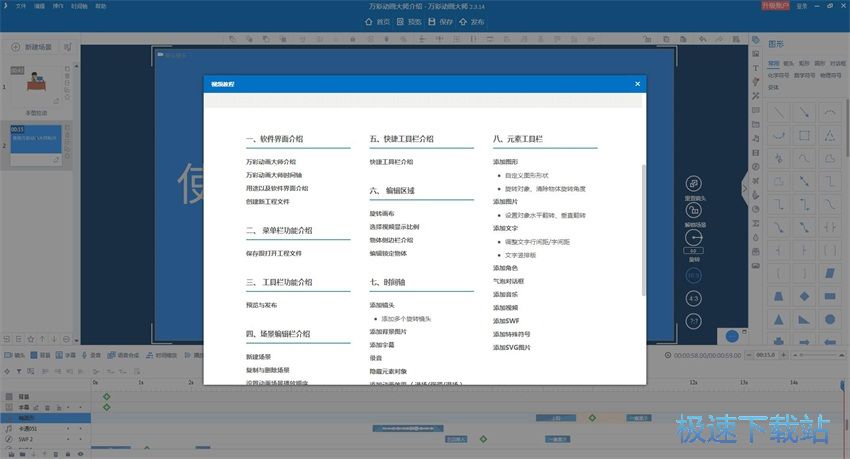The height and width of the screenshot is (459, 850).
Task: Open tutorial link 预览与发布
Action: [x=261, y=305]
